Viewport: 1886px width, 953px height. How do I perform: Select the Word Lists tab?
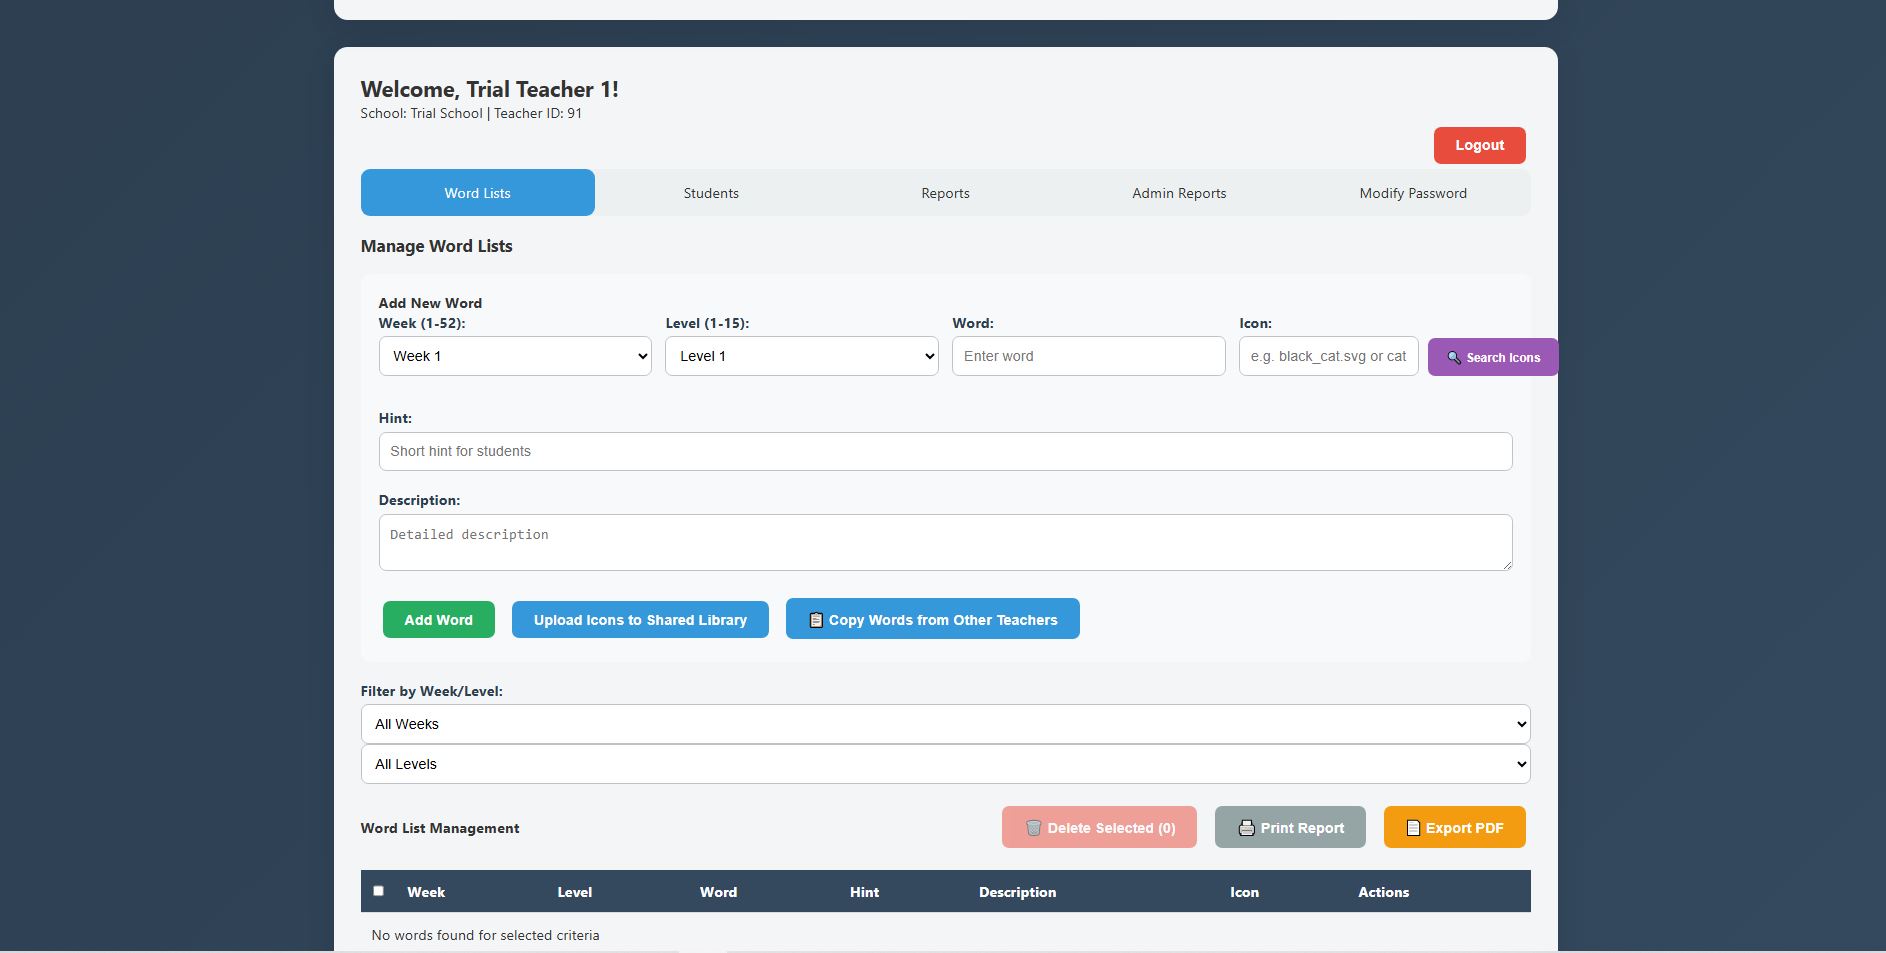pos(477,193)
